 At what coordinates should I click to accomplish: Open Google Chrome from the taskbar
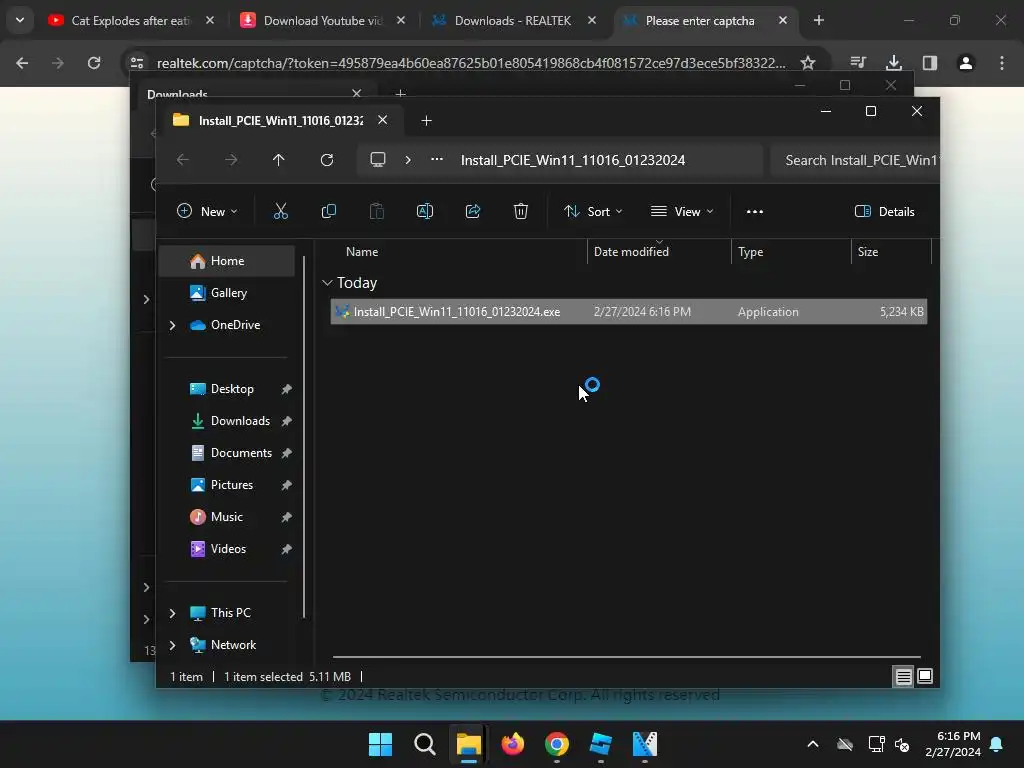556,744
